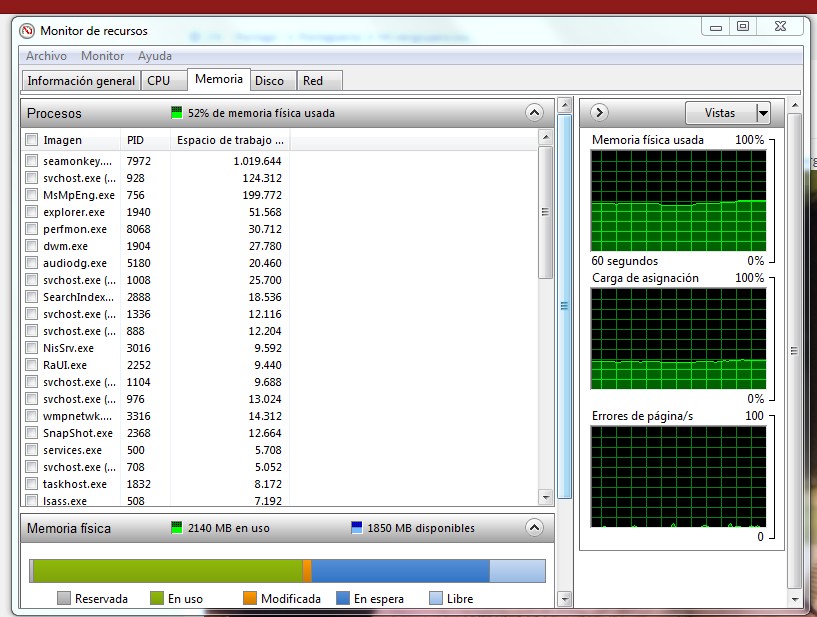Click the Vistas button

[x=719, y=113]
